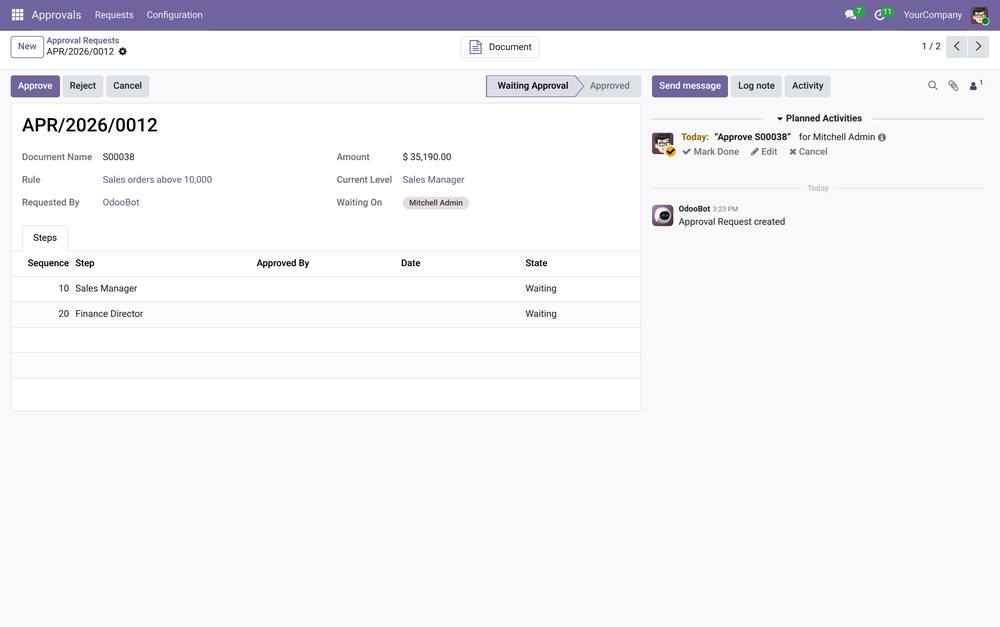Open the Configuration menu
This screenshot has width=1000, height=627.
174,15
